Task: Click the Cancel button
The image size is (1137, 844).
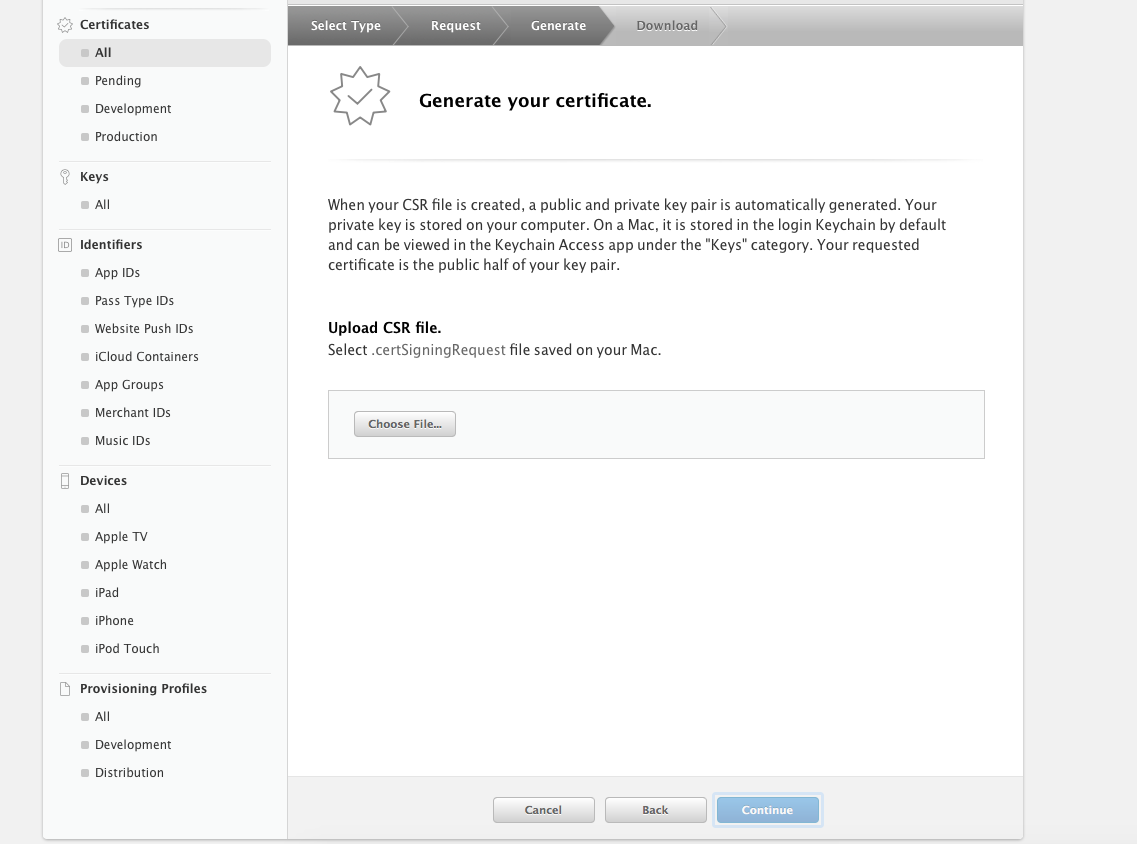Action: click(x=543, y=810)
